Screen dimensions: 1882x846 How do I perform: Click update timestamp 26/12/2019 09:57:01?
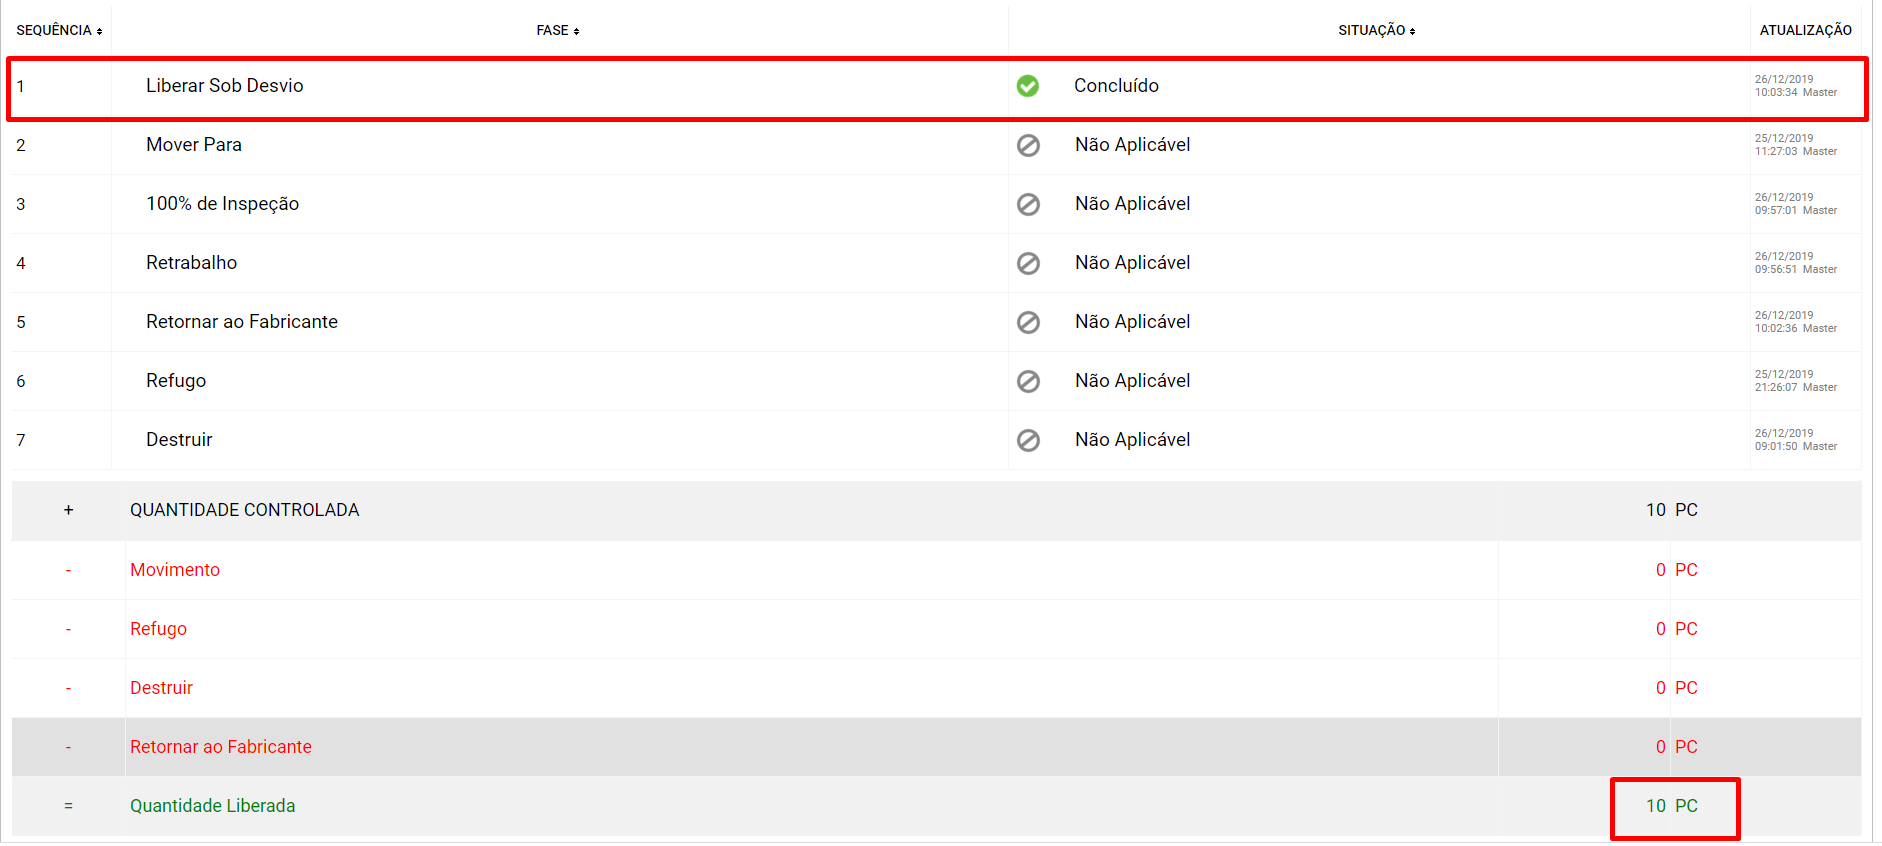tap(1796, 204)
